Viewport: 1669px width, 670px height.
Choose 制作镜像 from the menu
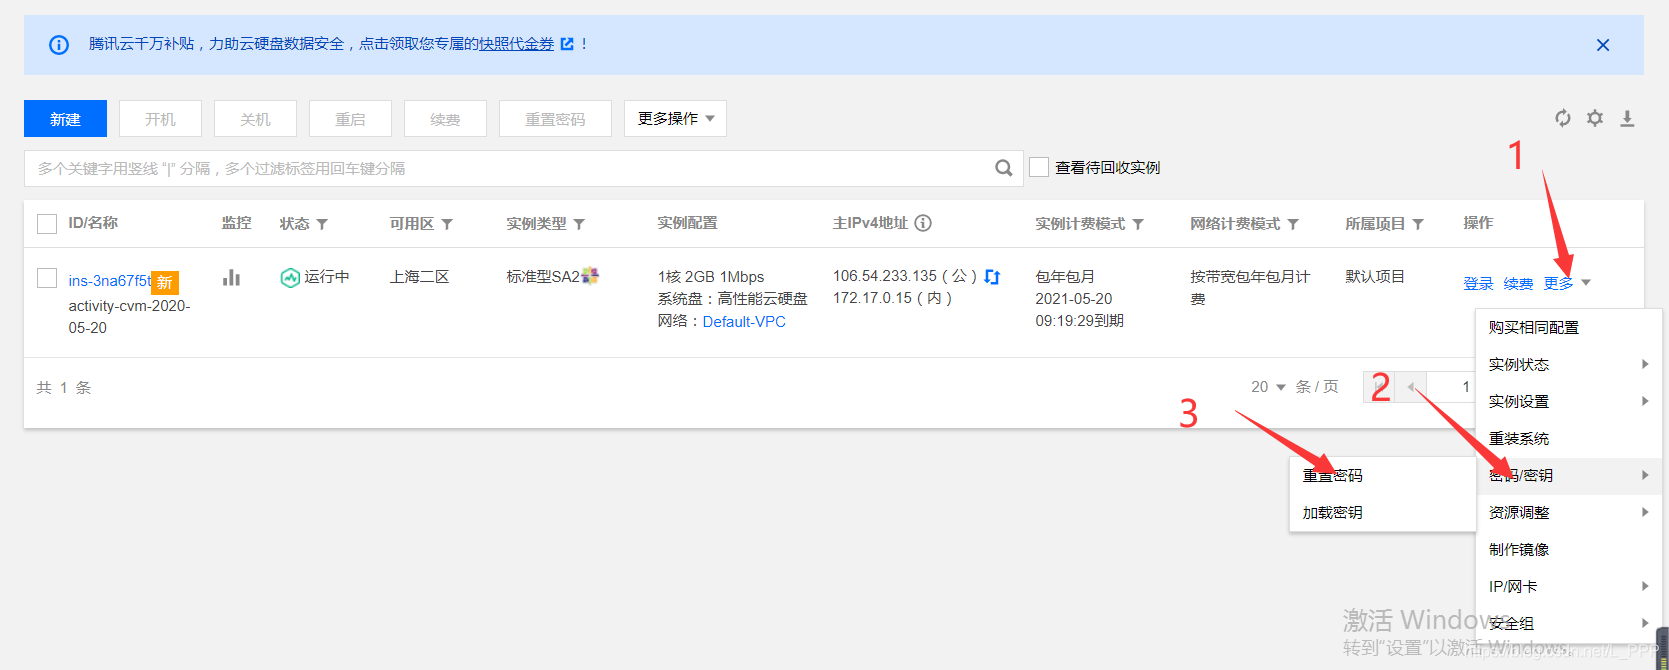(x=1568, y=549)
